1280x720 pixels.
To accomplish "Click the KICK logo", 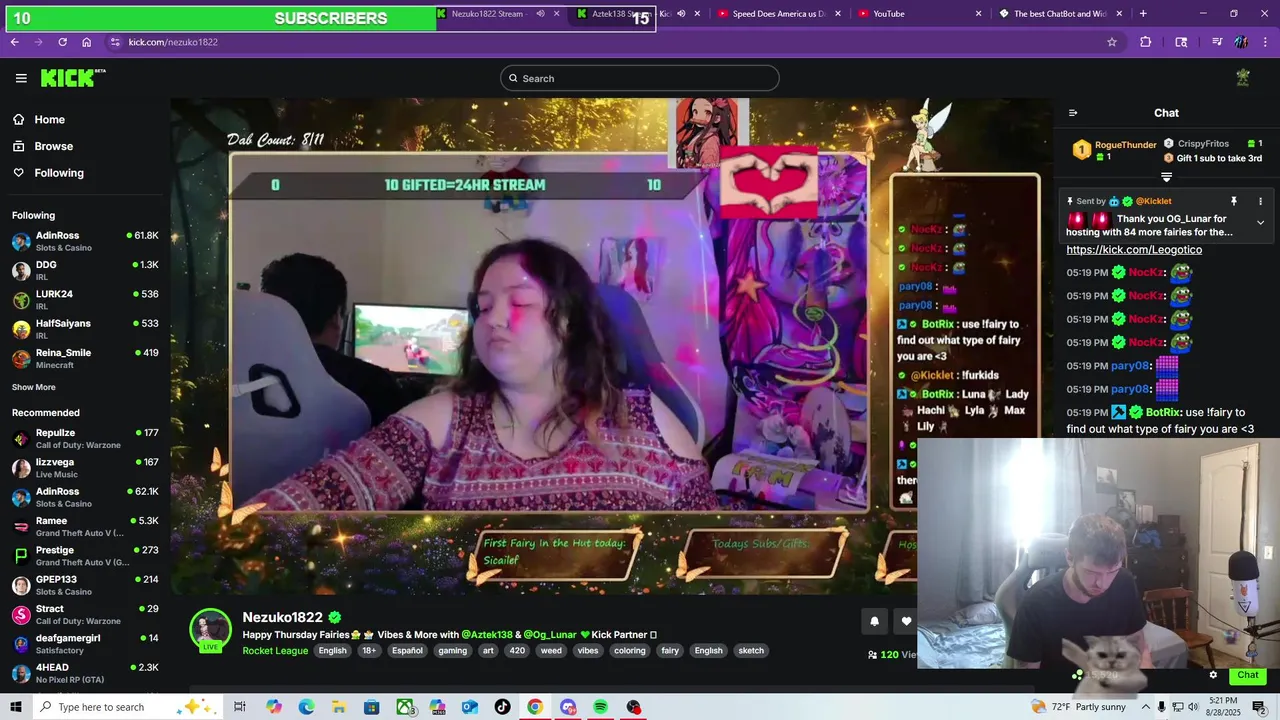I will tap(73, 78).
